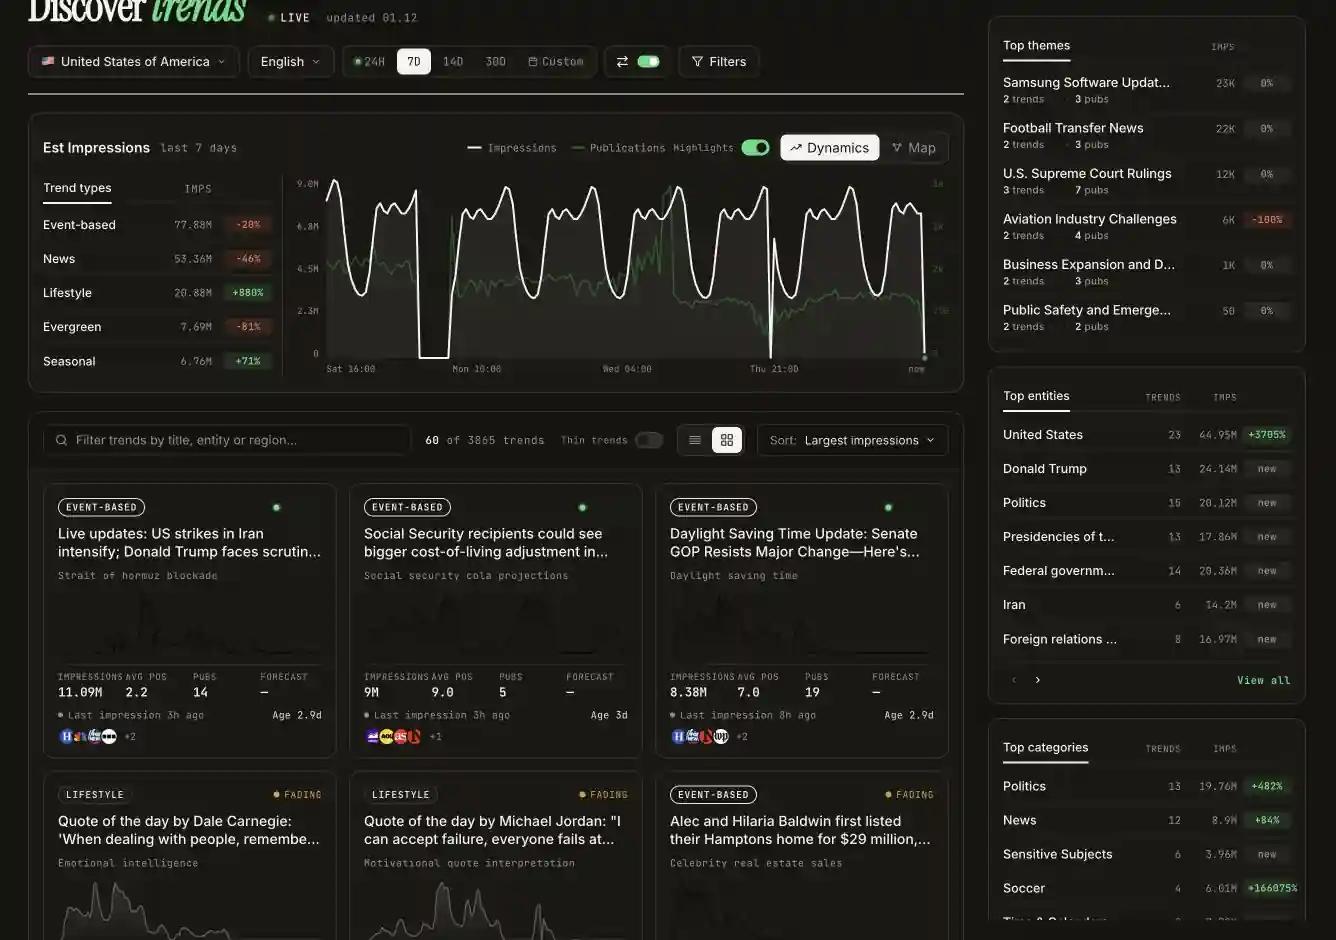Switch chart to Map view
Screen dimensions: 1336x940
coord(914,148)
